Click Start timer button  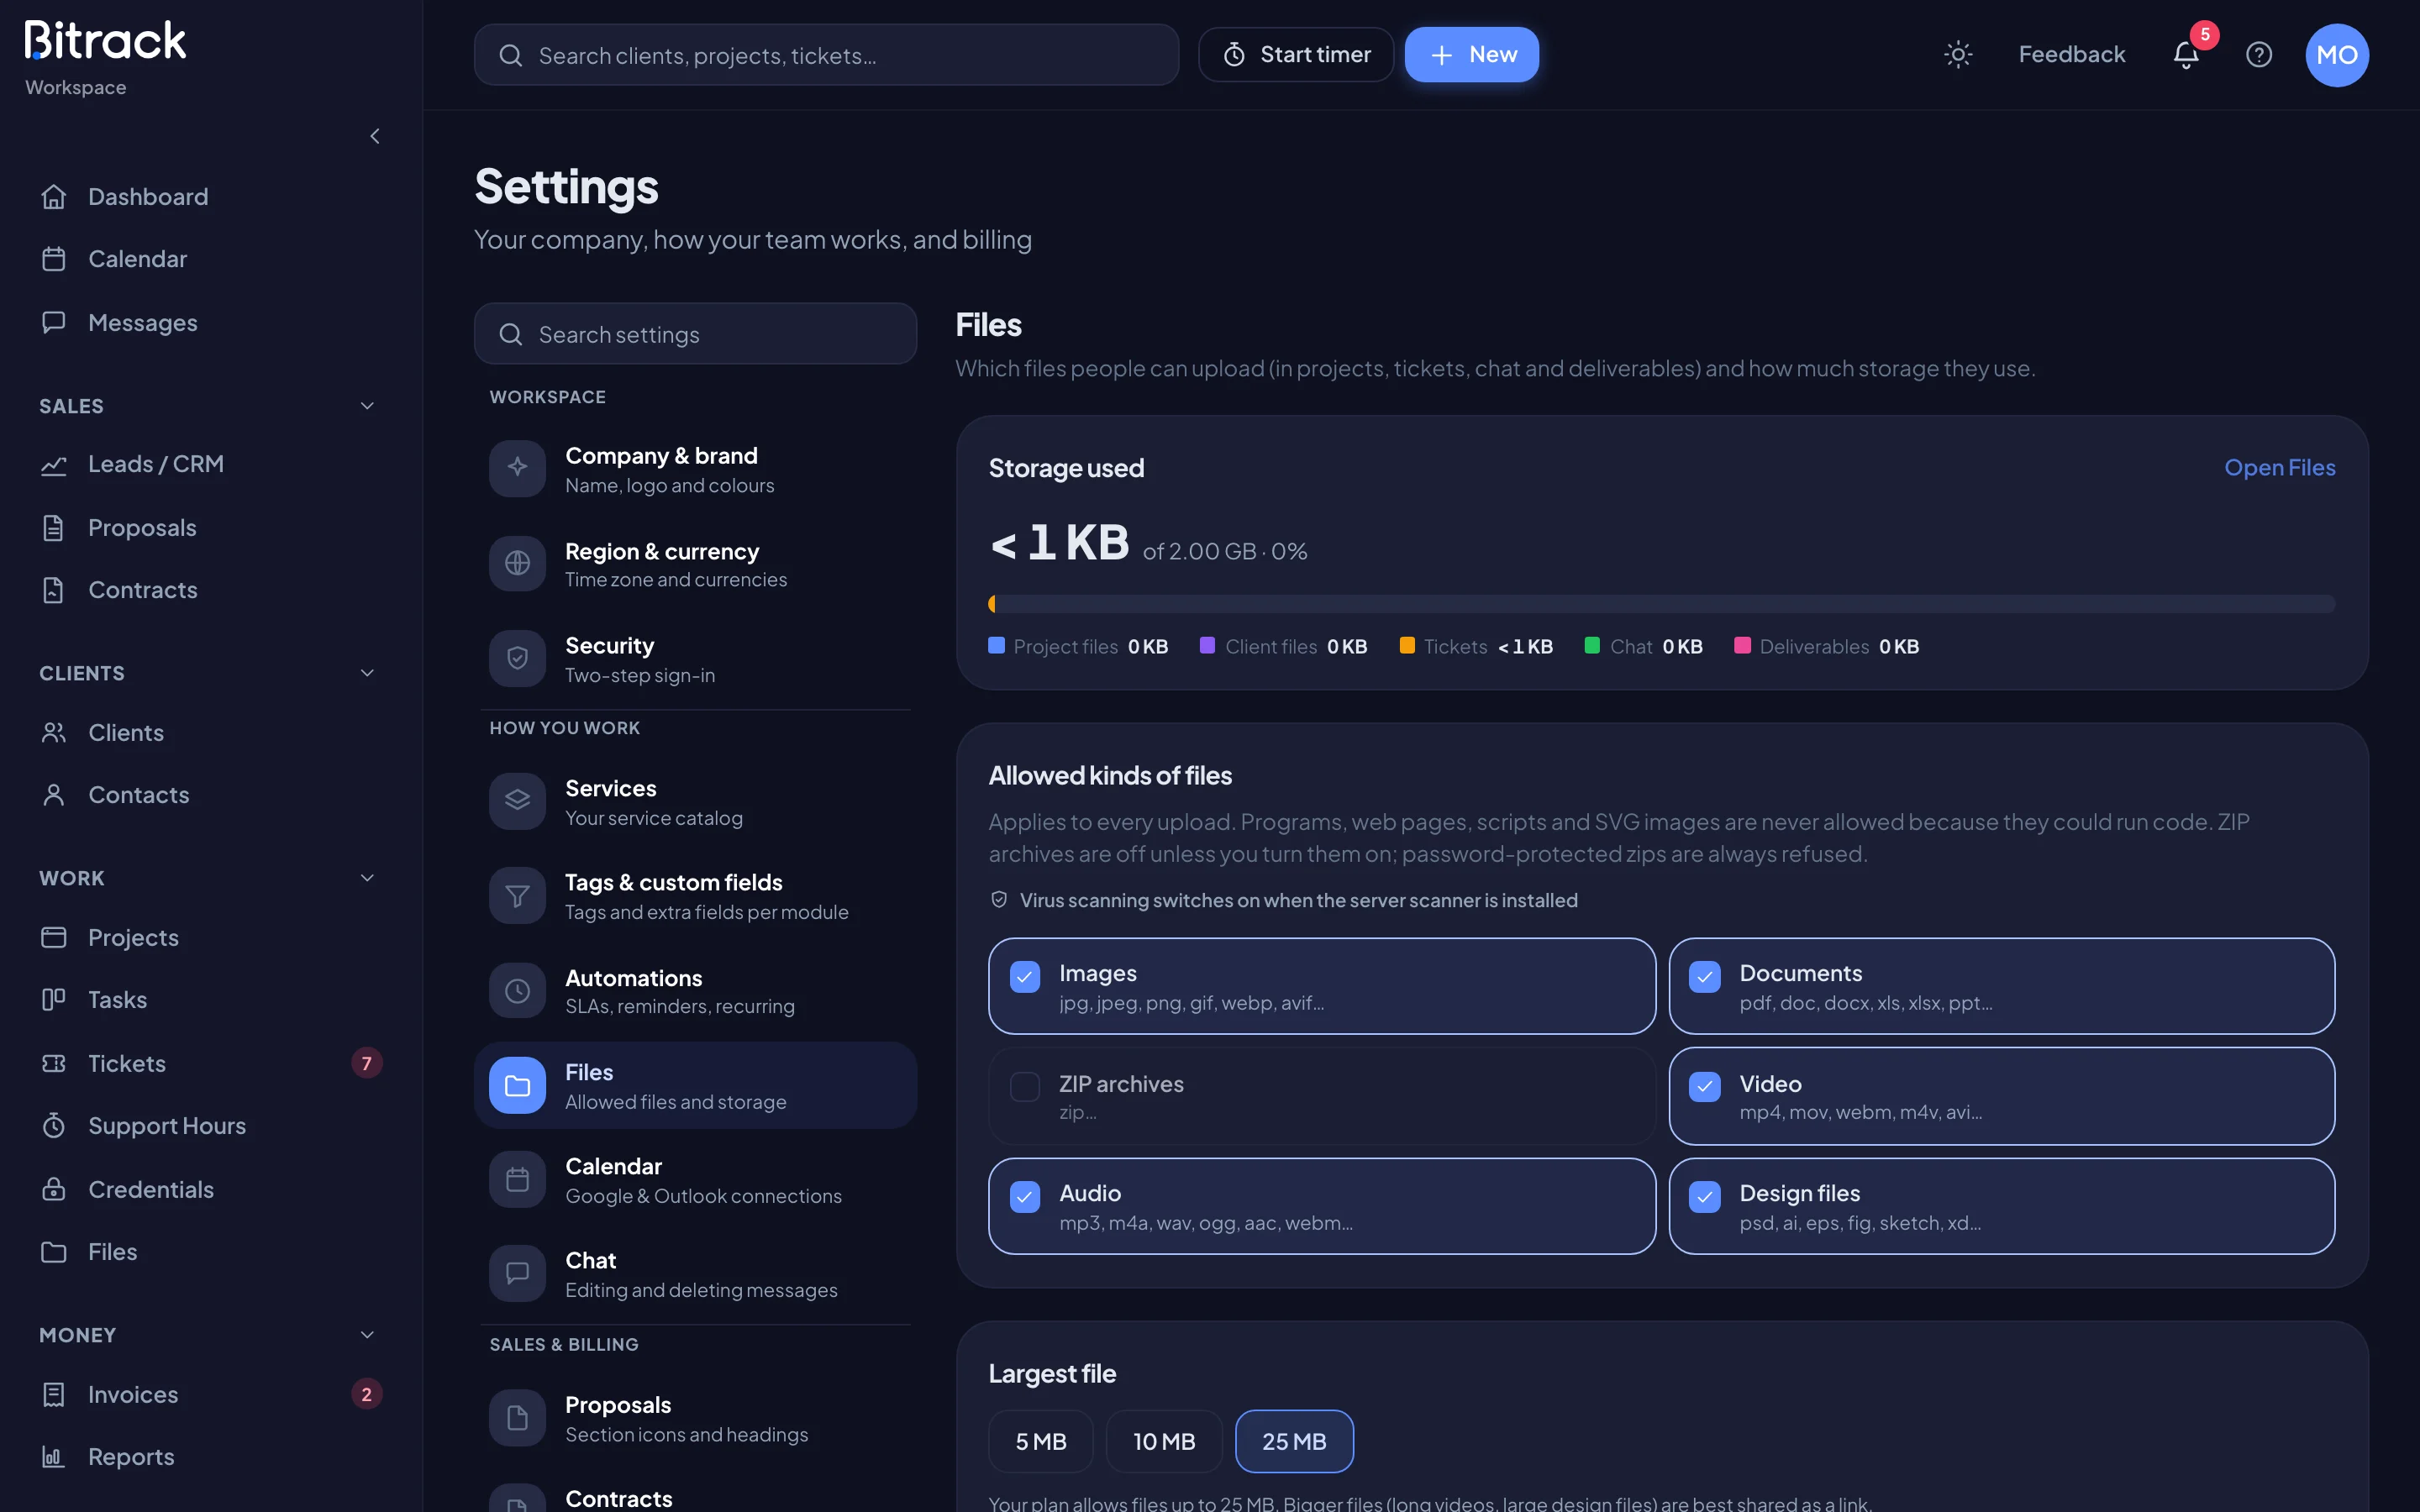point(1296,55)
